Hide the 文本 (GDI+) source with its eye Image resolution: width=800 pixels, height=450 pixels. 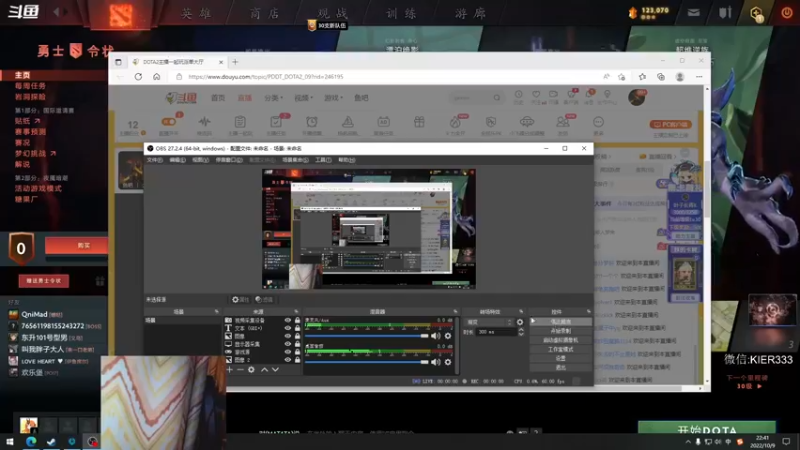[288, 328]
